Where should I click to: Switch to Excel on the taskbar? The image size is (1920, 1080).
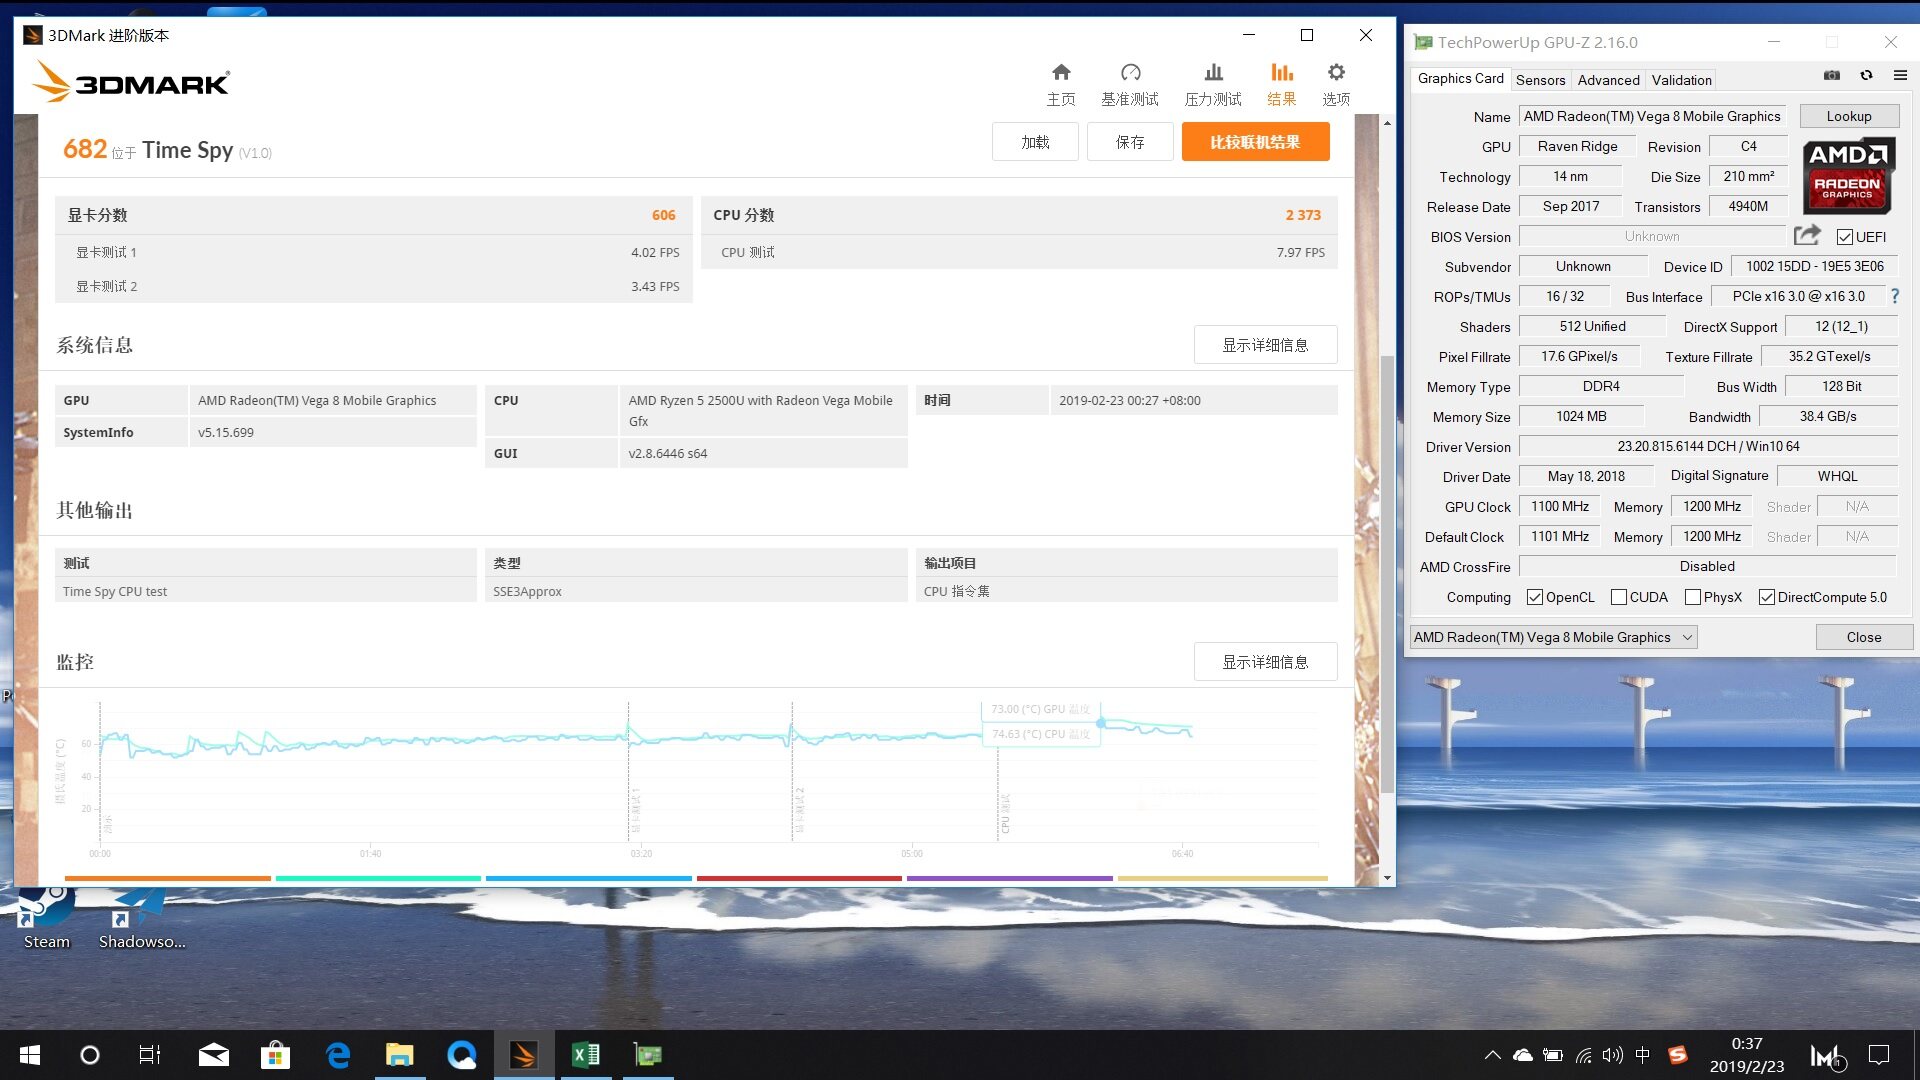click(x=586, y=1055)
